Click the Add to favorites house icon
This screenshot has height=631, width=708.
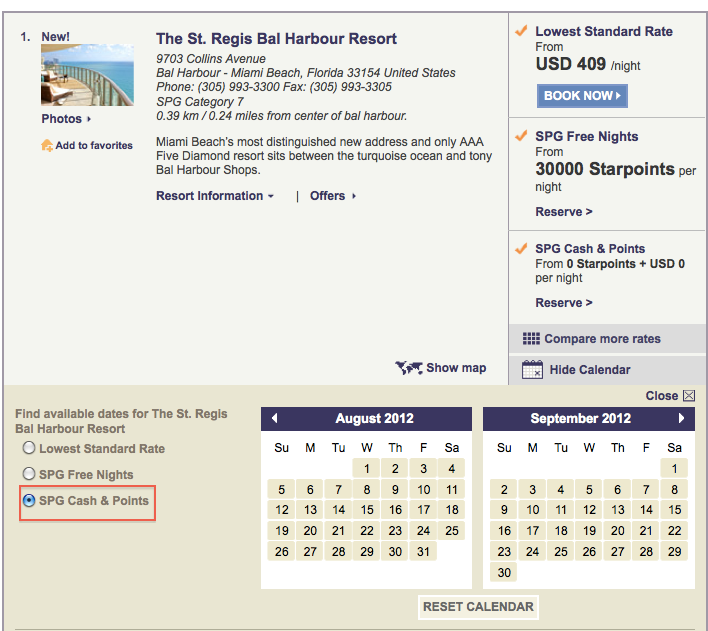pos(47,145)
